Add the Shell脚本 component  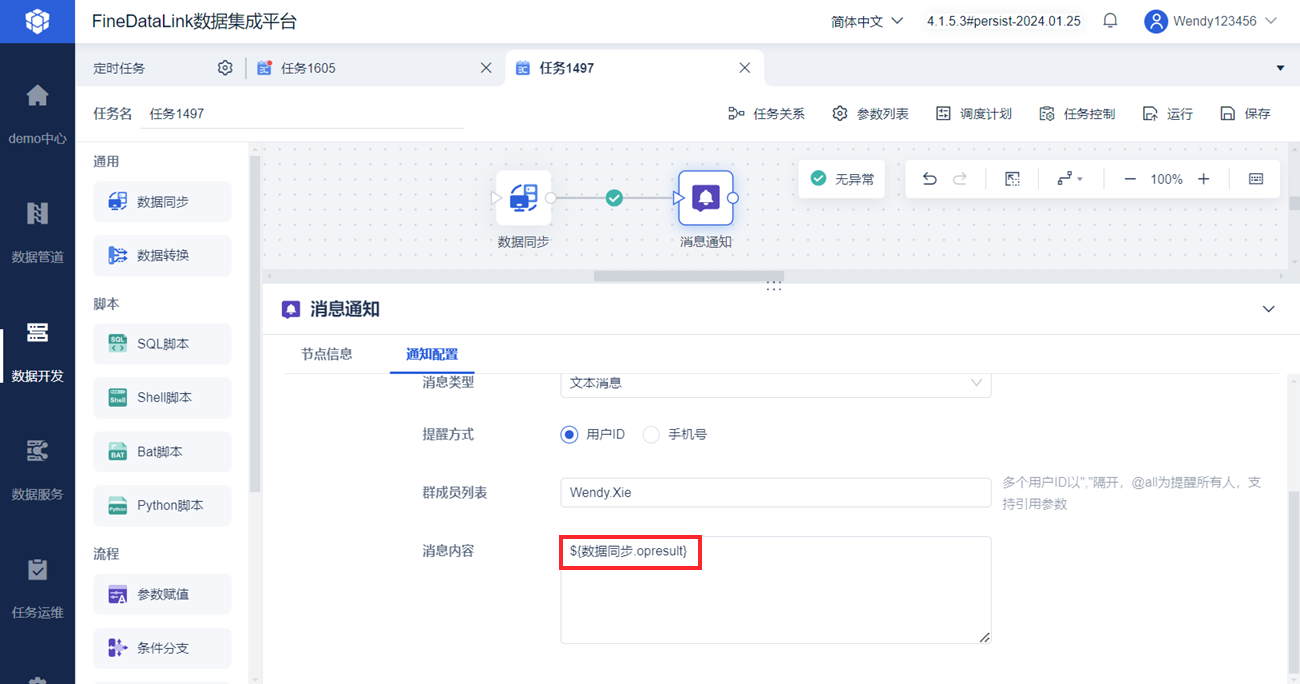click(x=162, y=398)
